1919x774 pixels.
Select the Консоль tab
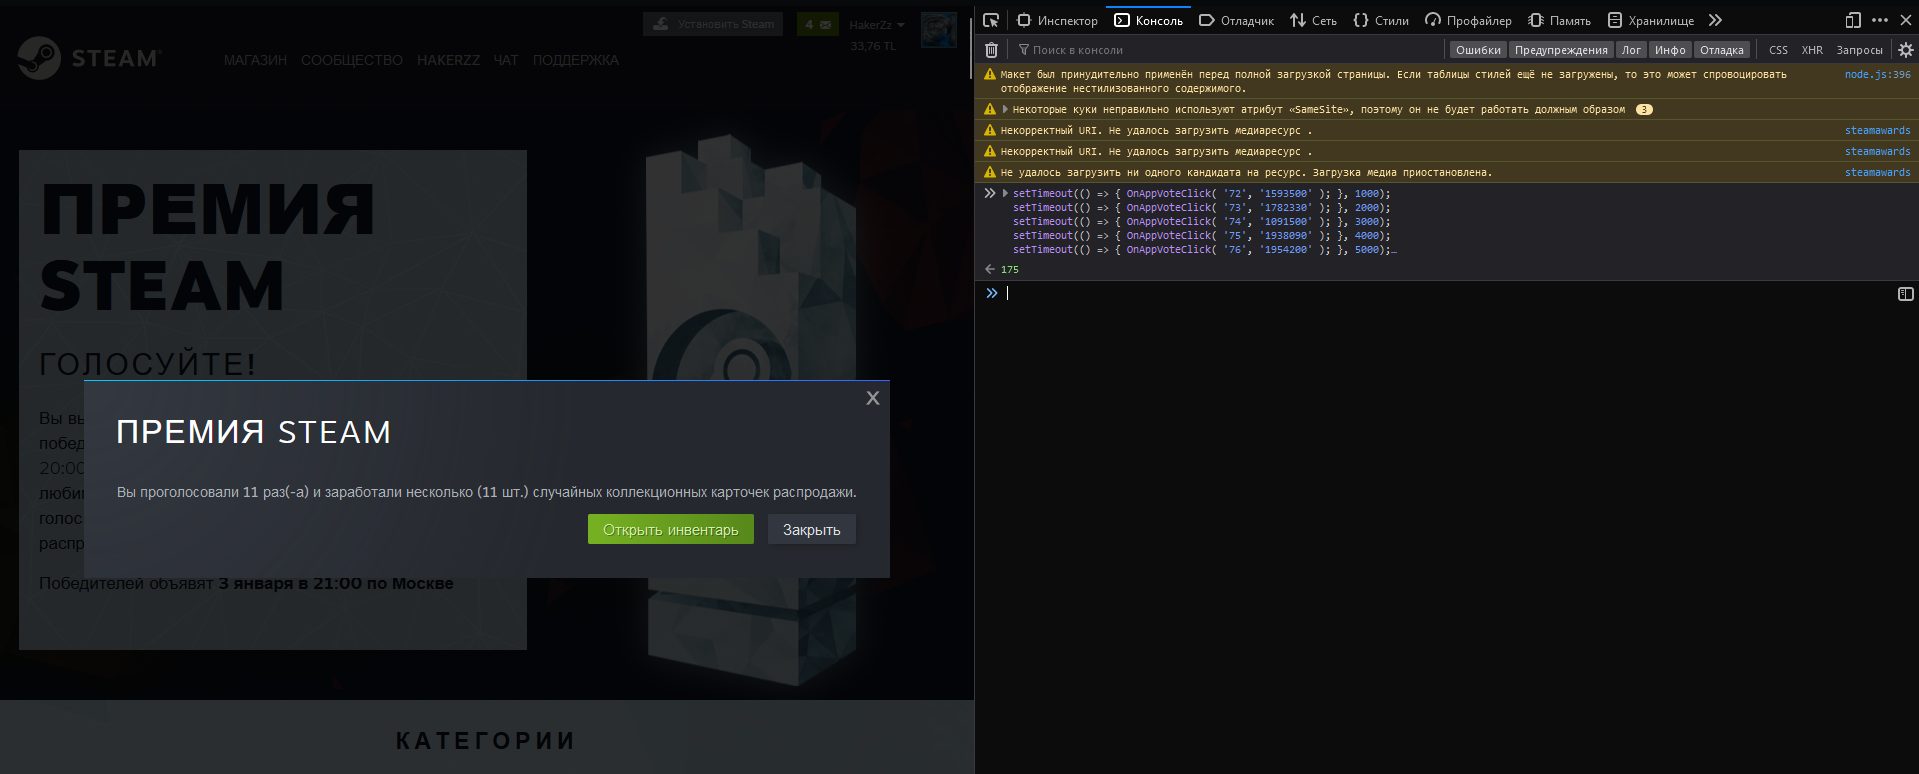[1148, 20]
